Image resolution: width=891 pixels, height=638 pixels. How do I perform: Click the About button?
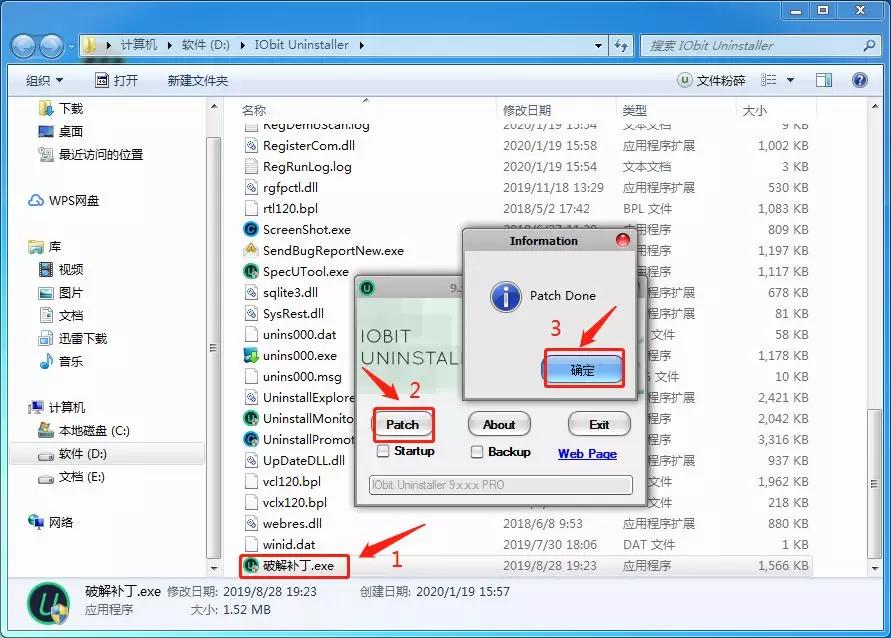point(499,424)
